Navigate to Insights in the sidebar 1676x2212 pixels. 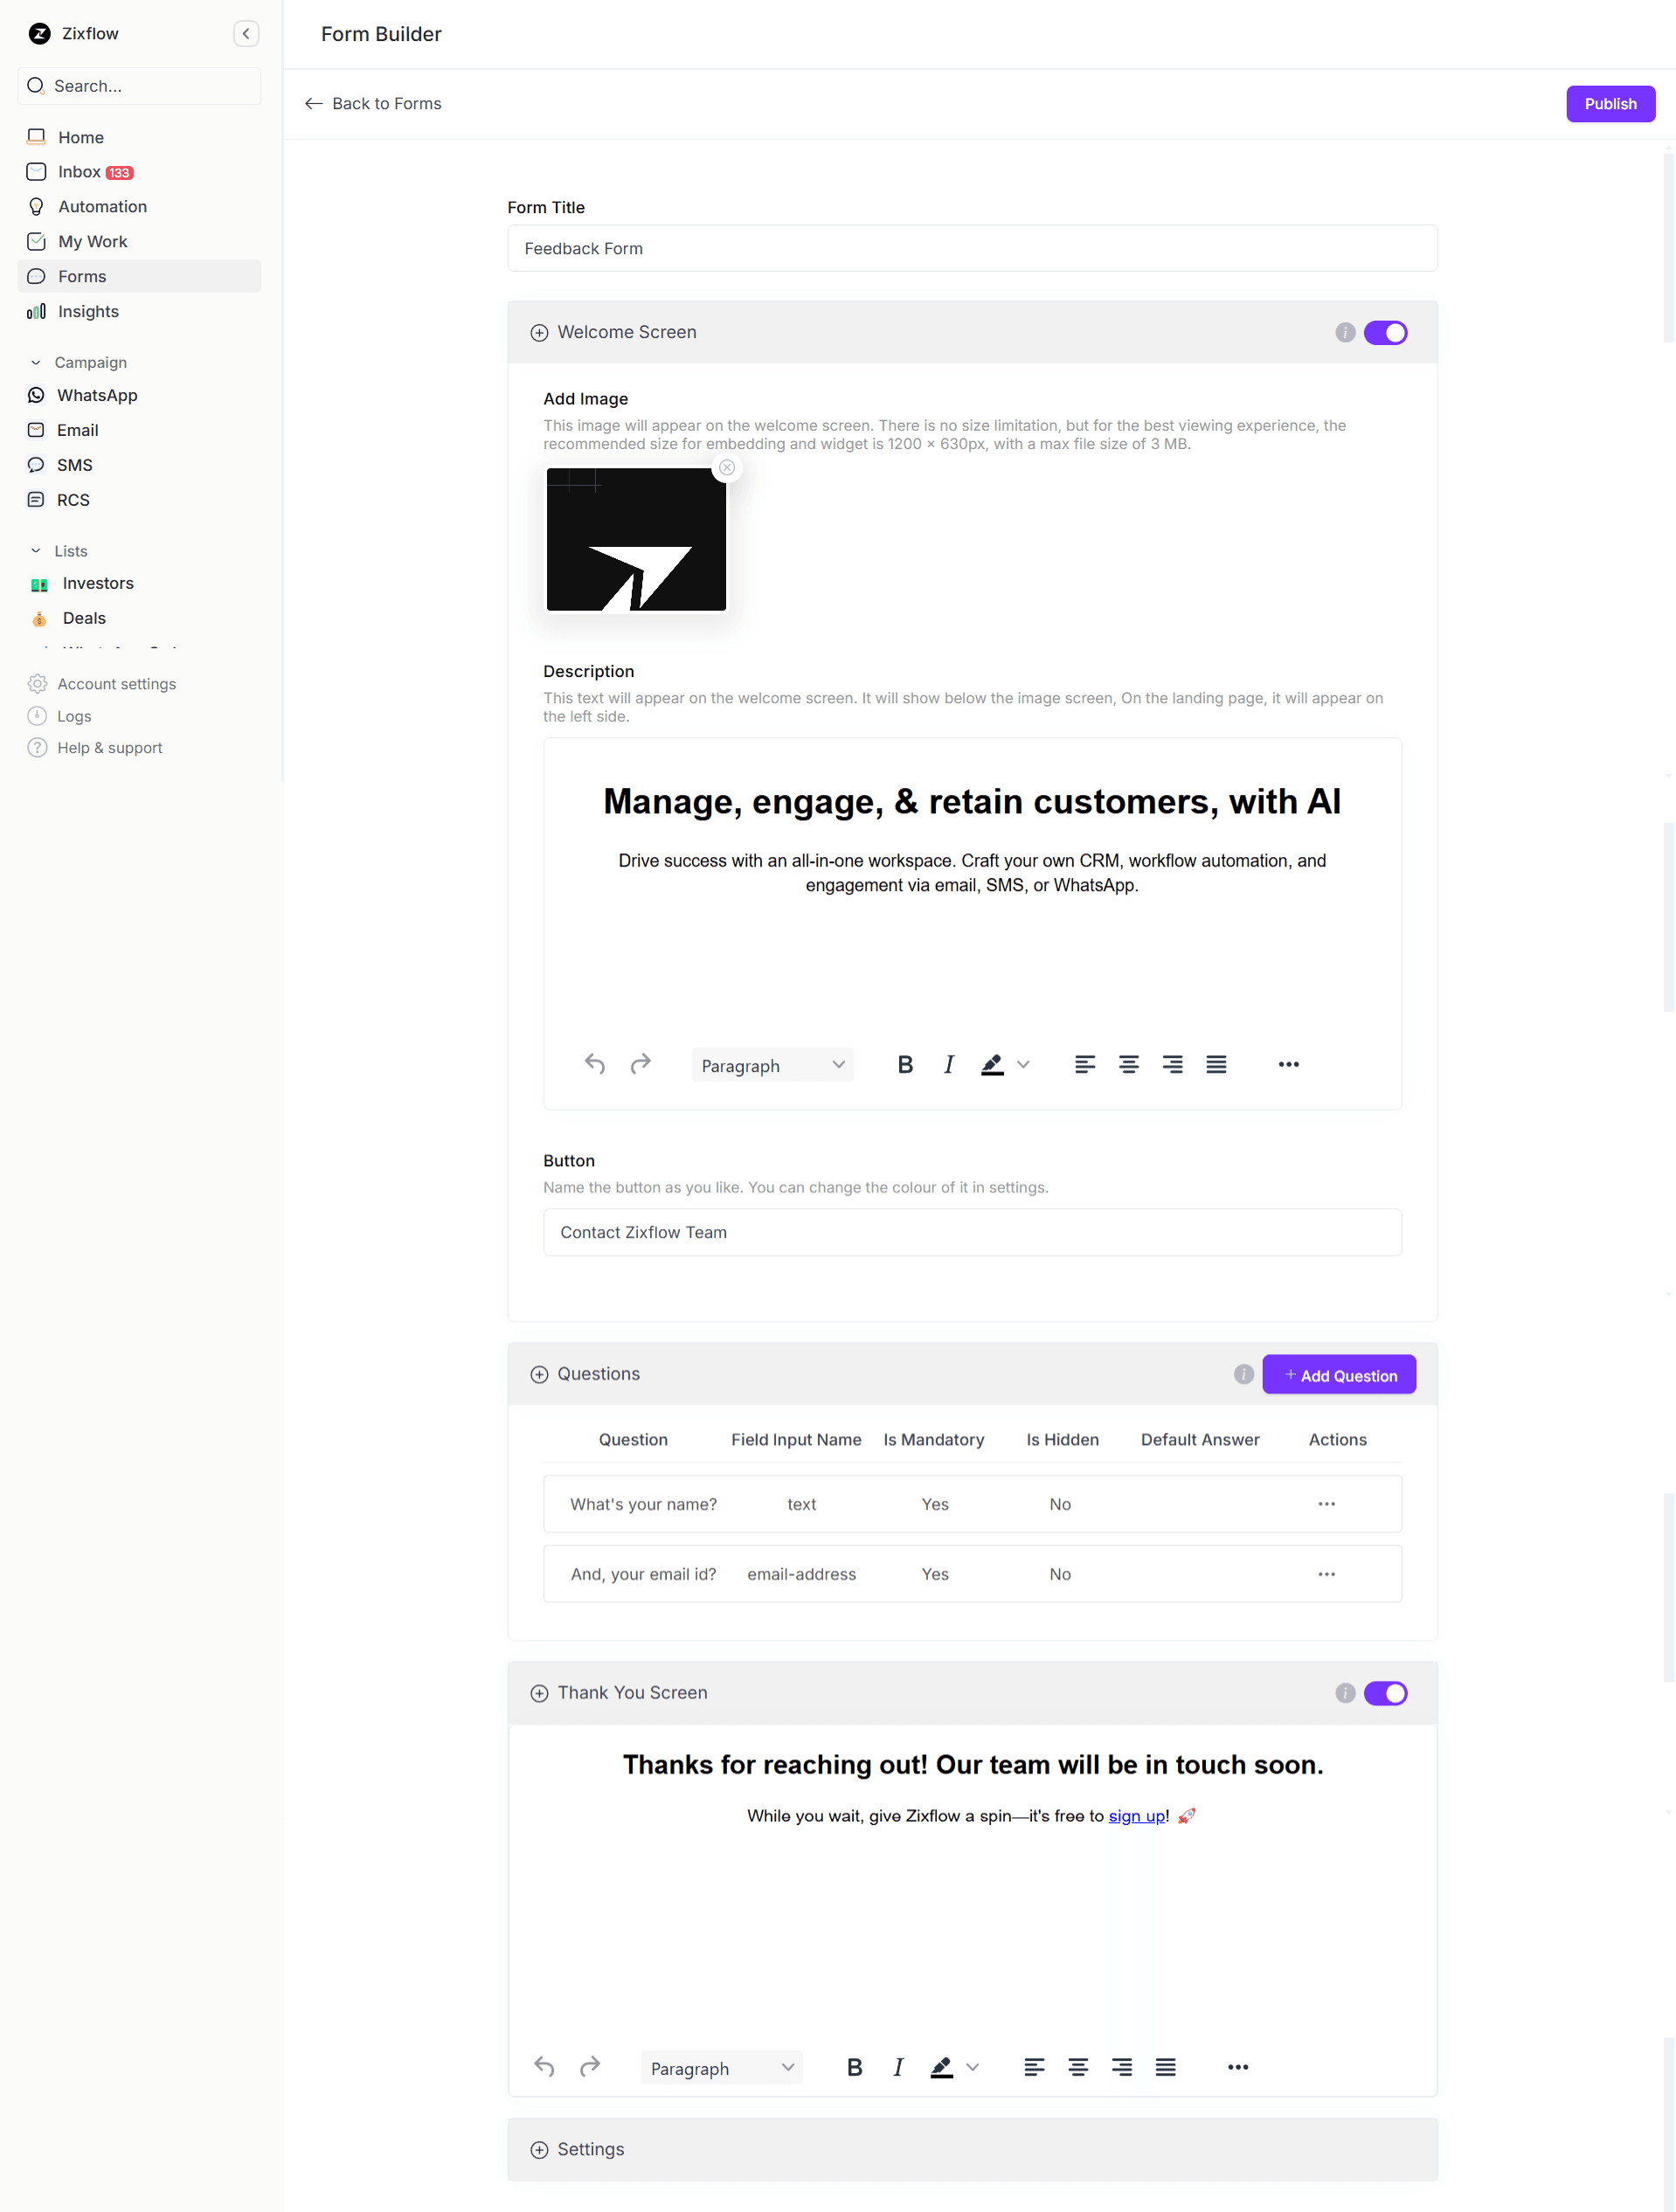point(88,311)
